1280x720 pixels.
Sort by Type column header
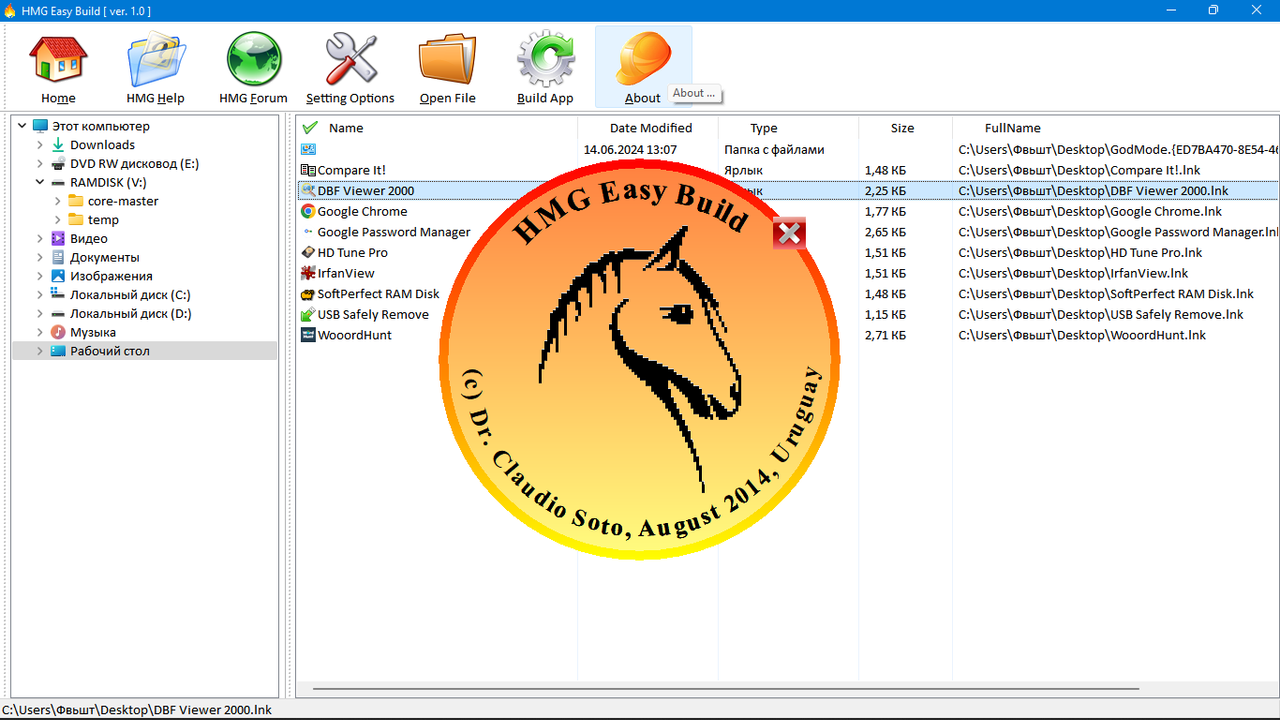click(764, 128)
